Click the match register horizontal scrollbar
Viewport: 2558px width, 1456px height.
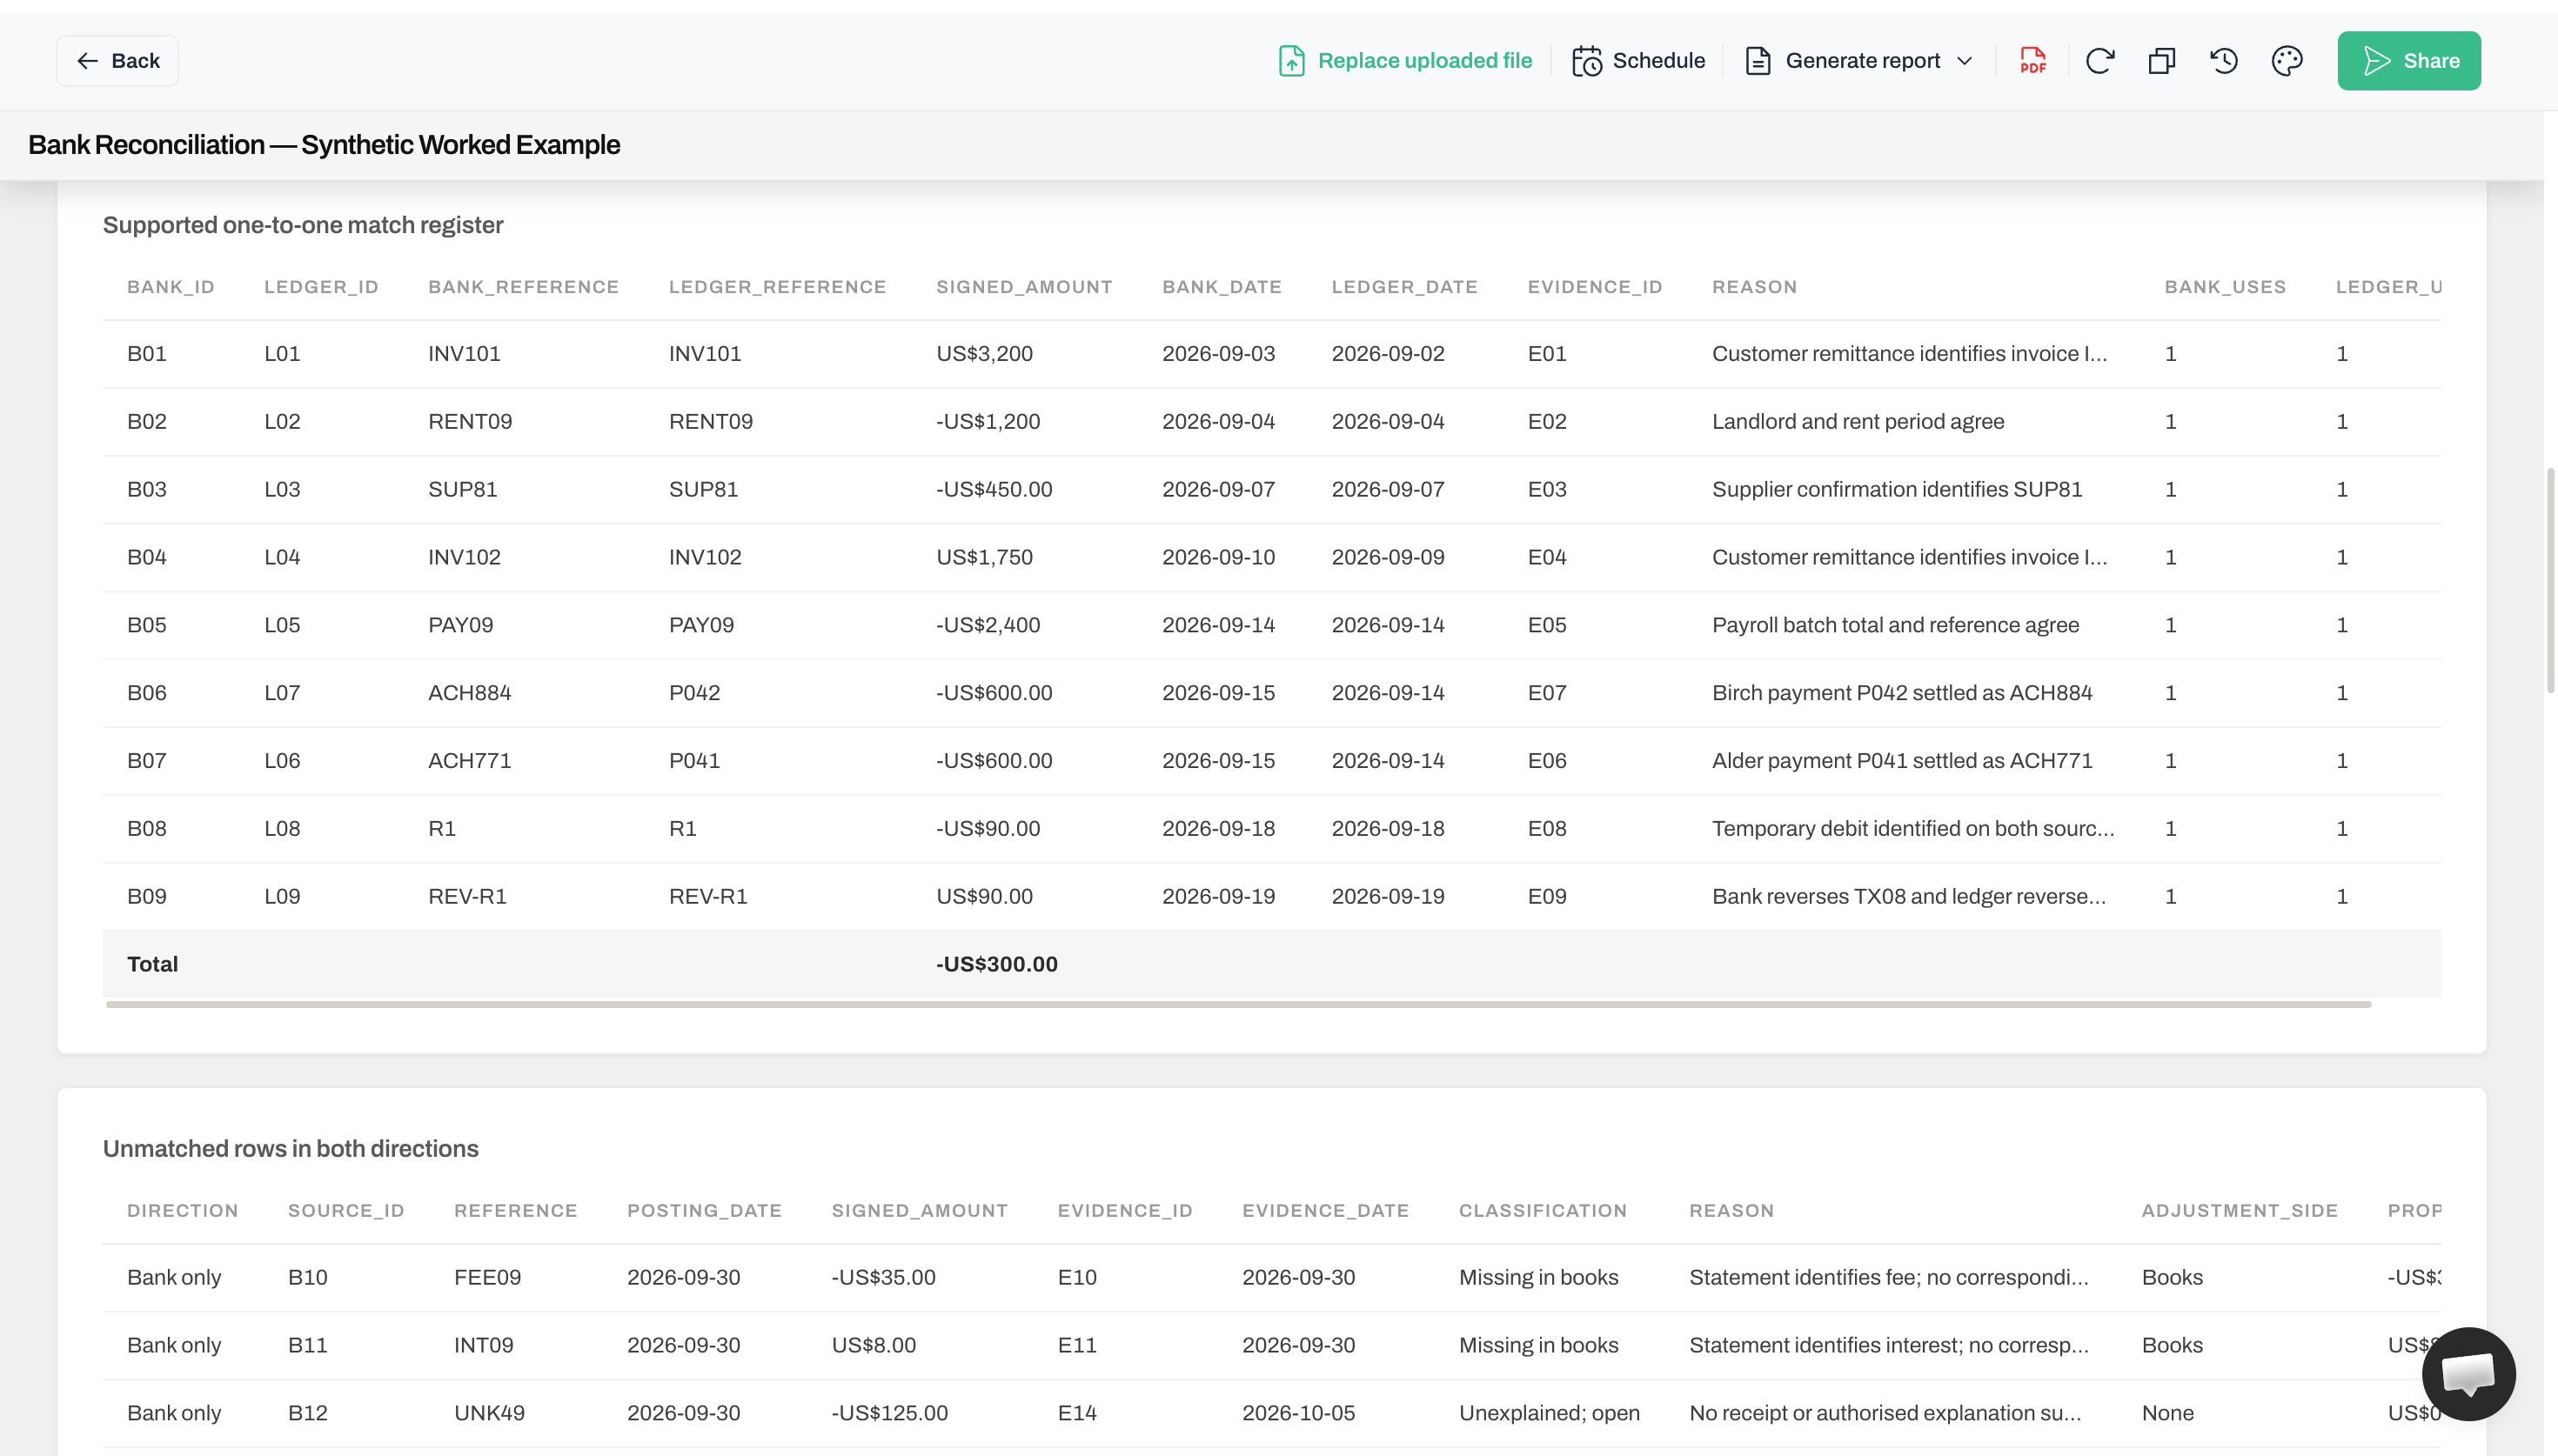1238,1004
